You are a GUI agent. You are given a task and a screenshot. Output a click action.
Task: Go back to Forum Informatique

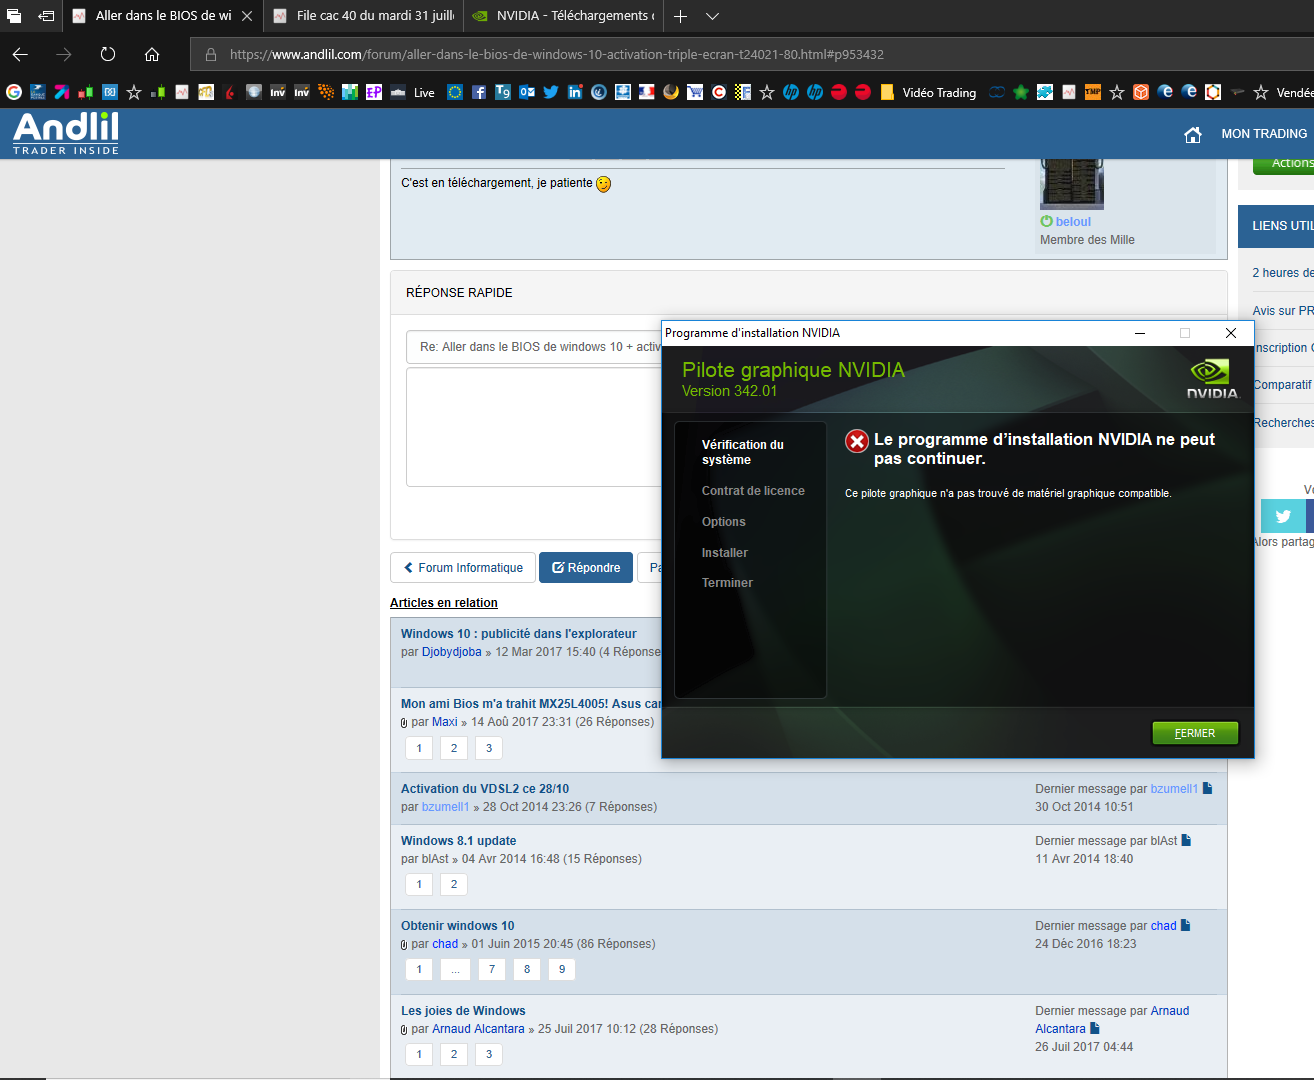463,567
